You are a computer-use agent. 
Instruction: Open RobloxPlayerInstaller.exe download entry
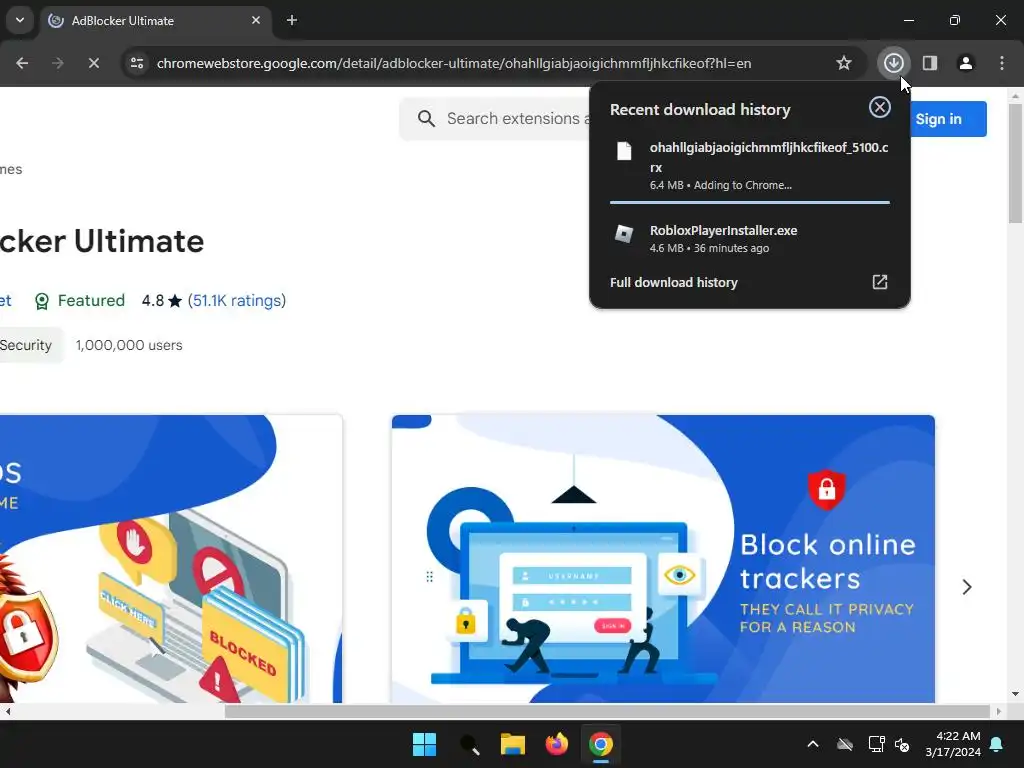(750, 238)
